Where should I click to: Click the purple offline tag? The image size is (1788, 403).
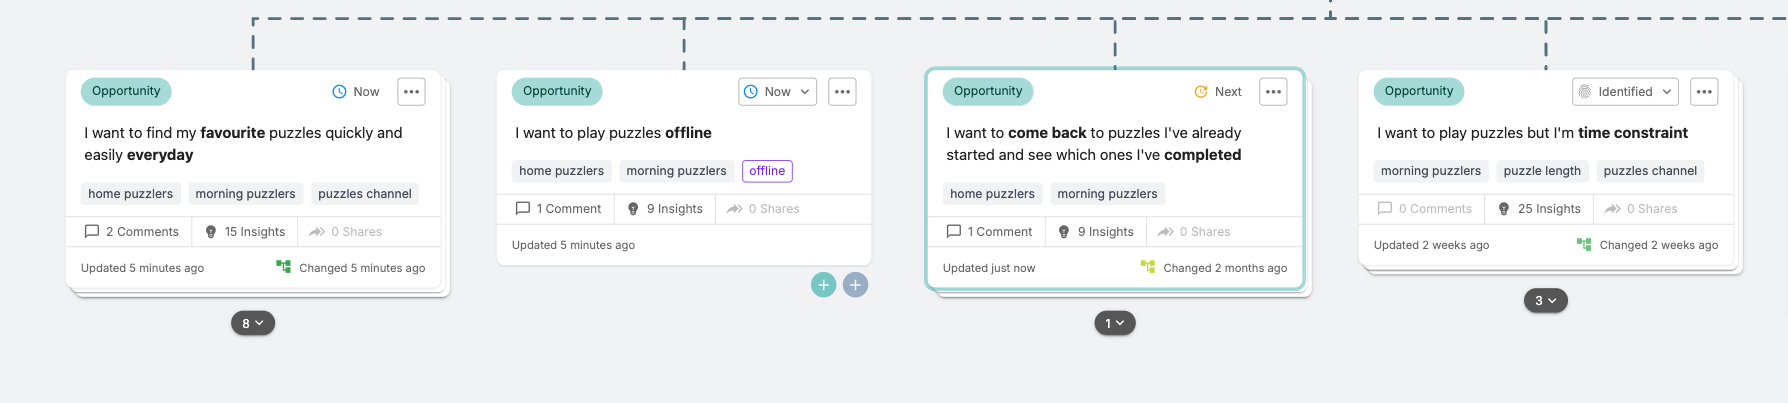[x=767, y=171]
